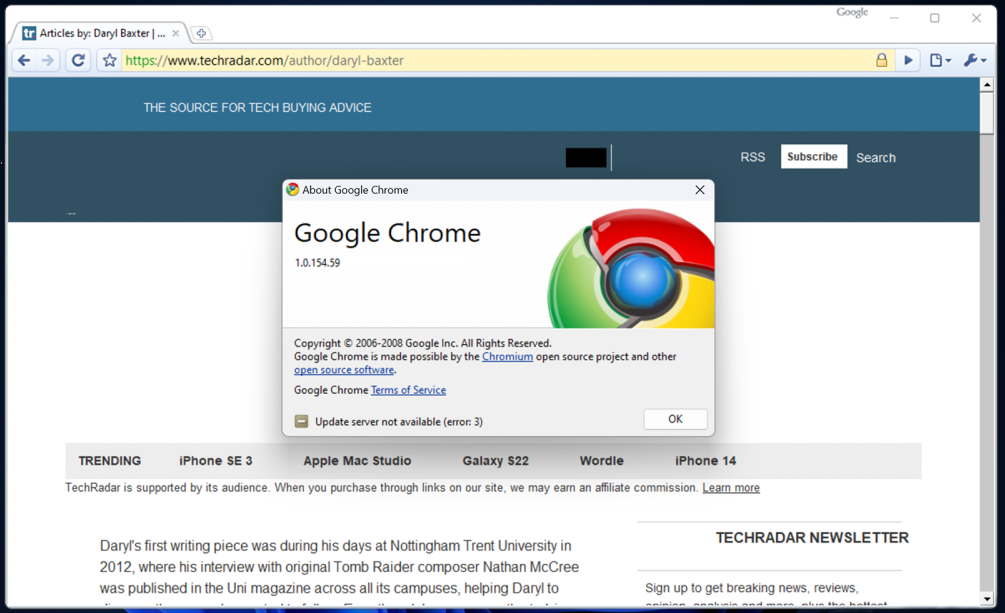Close the Chrome browser window
The height and width of the screenshot is (613, 1005).
976,18
